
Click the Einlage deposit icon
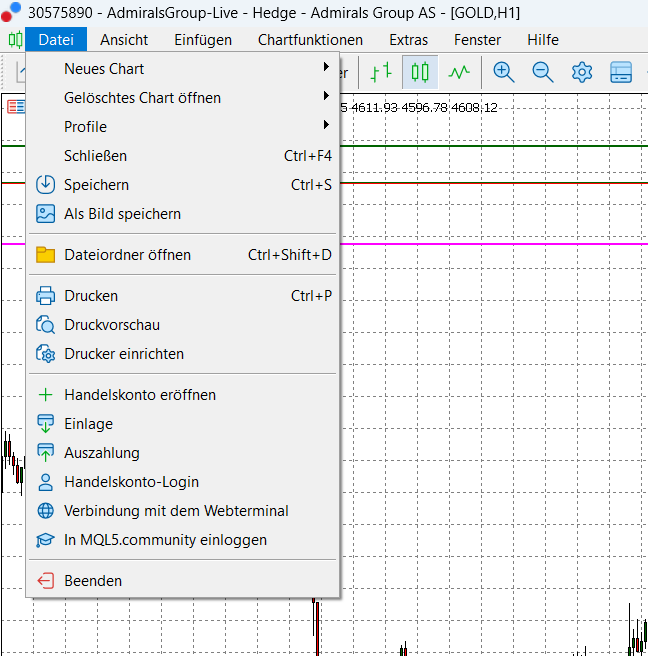(x=45, y=424)
